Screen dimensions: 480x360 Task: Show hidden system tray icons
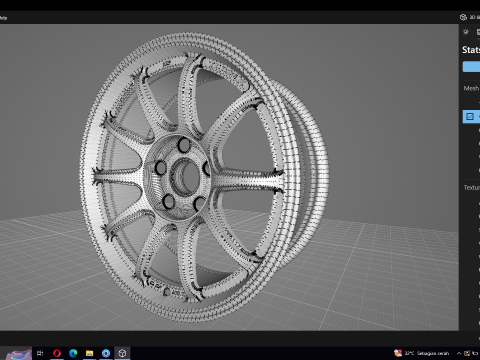(x=459, y=353)
